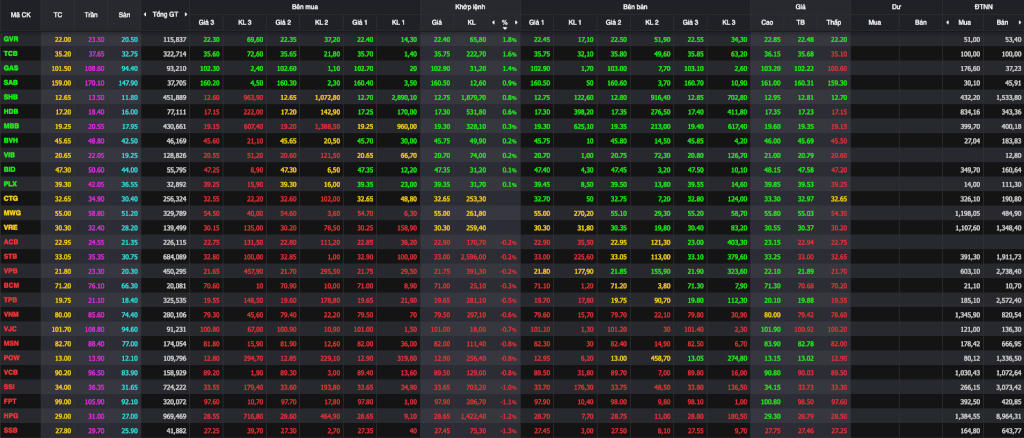The width and height of the screenshot is (1024, 438).
Task: Open stock symbol SSI
Action: (10, 385)
